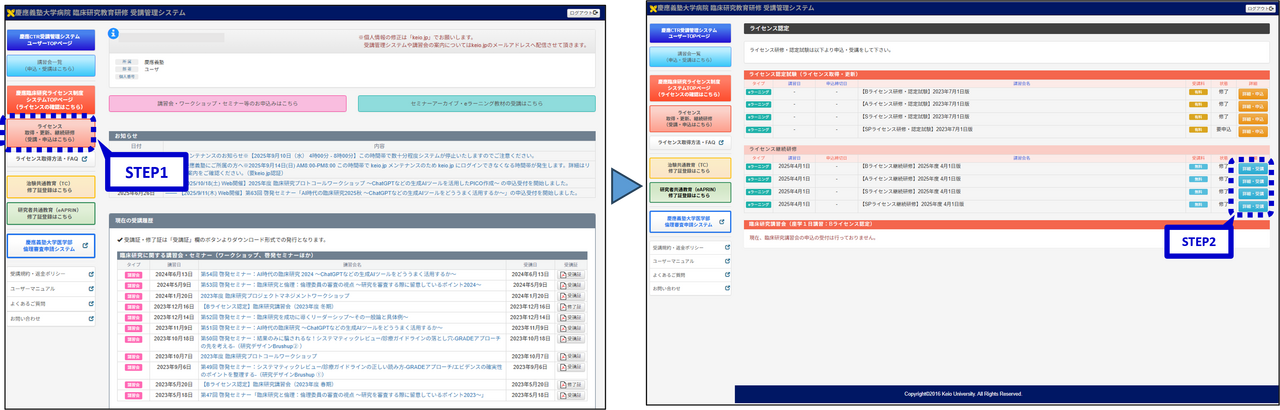Click external-link icon beside よくあるご質問, right window
The image size is (1280, 410).
(727, 274)
